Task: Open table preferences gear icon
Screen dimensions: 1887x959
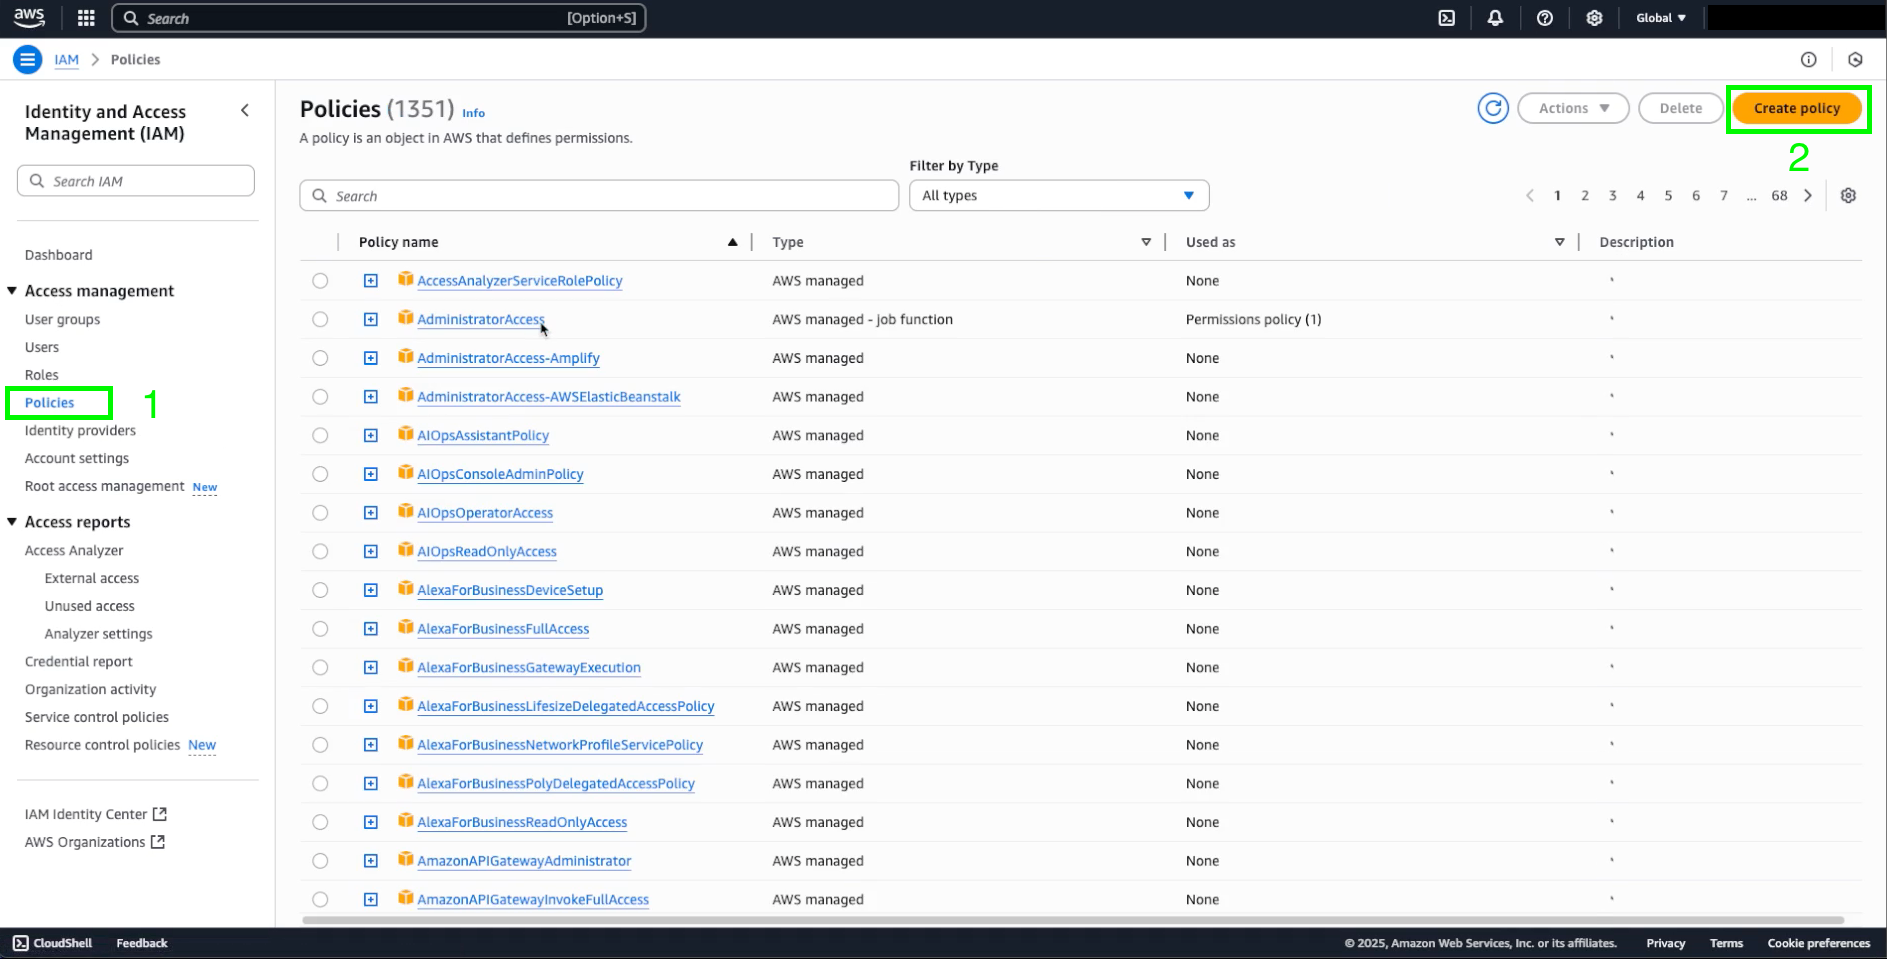Action: (x=1848, y=196)
